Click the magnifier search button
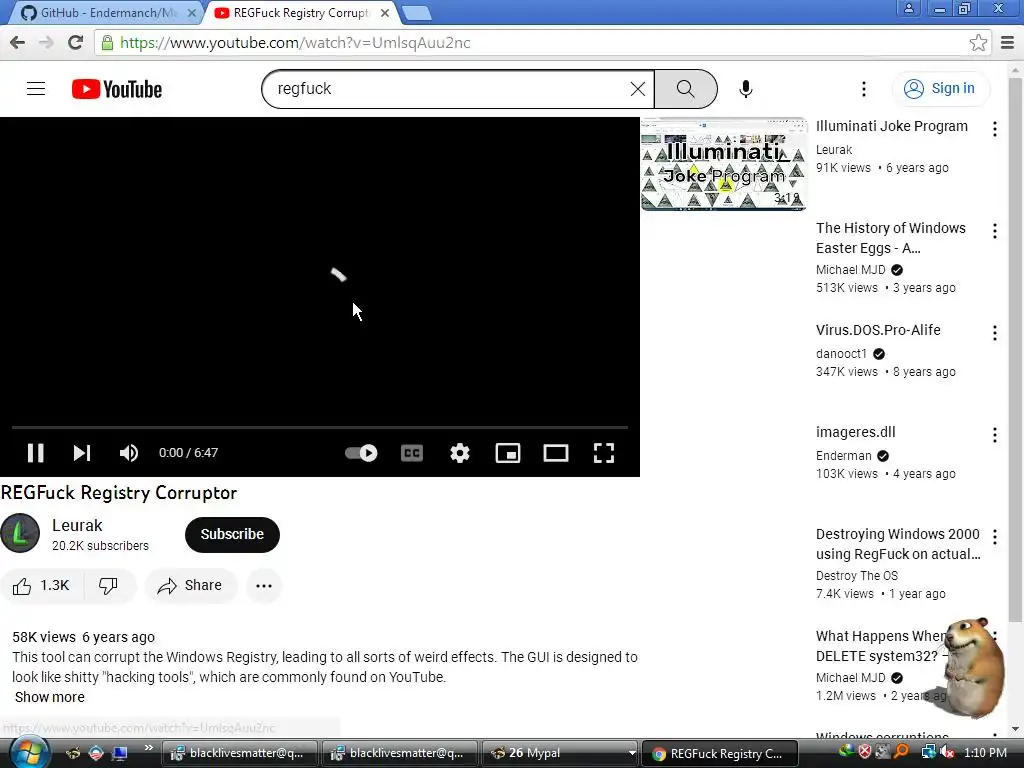Viewport: 1024px width, 768px height. (686, 89)
